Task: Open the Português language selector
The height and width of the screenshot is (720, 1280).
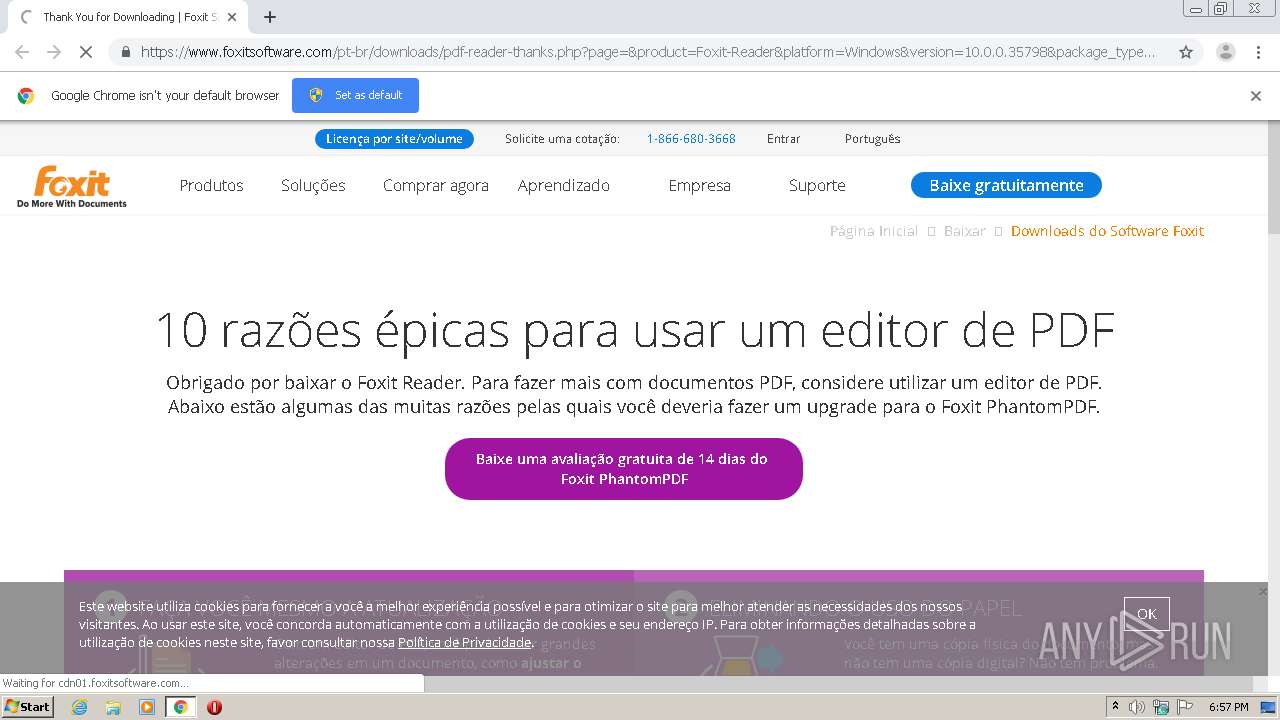Action: click(872, 139)
